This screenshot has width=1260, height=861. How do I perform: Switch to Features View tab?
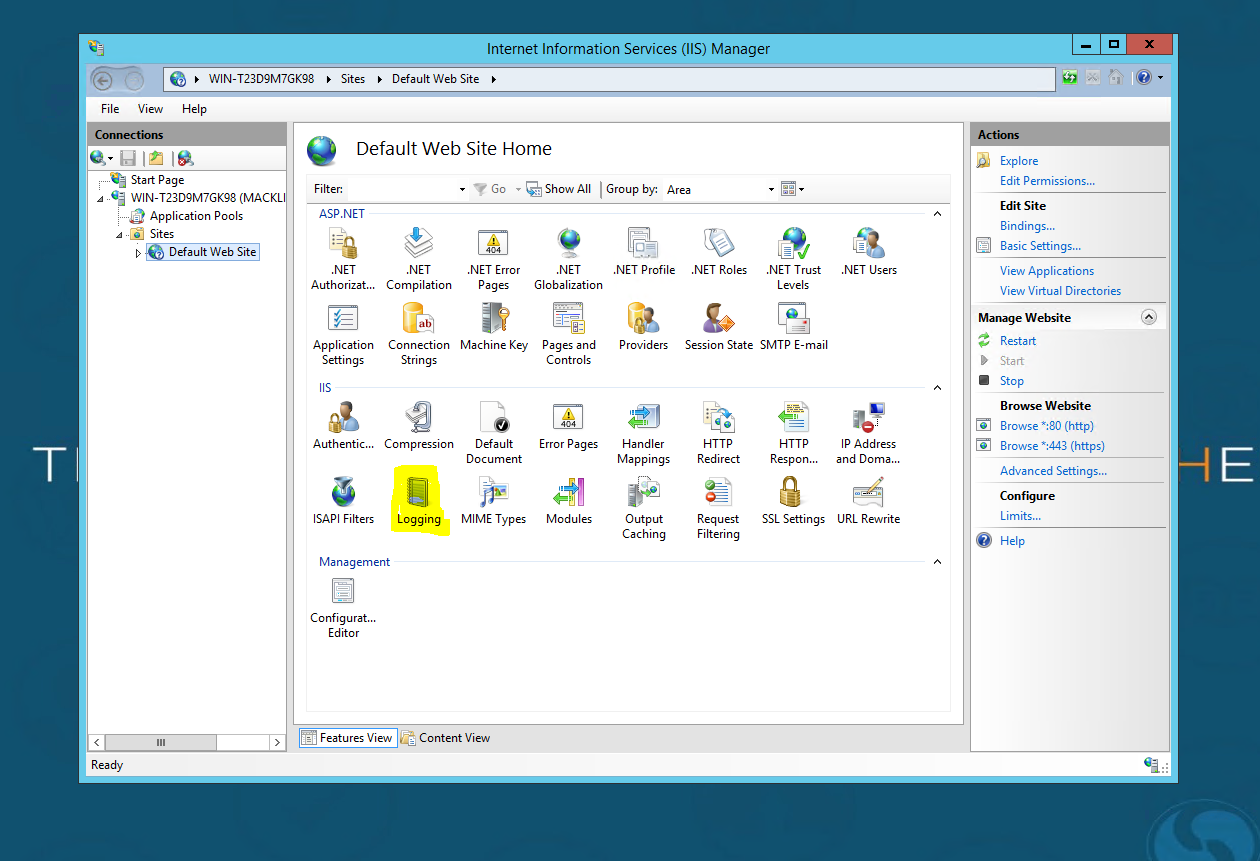pos(347,738)
